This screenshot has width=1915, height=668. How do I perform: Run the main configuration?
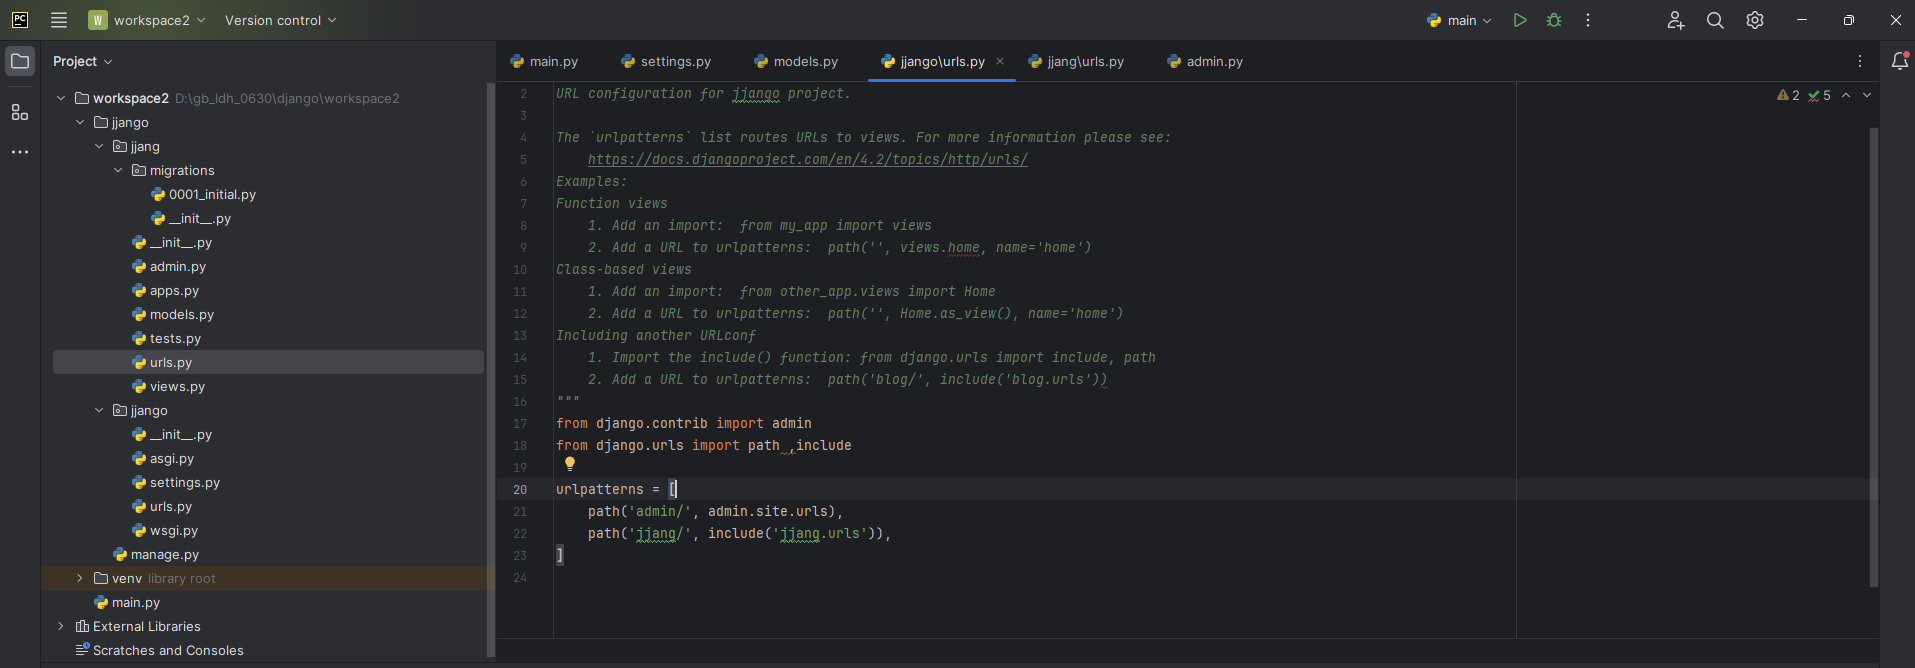click(x=1520, y=20)
